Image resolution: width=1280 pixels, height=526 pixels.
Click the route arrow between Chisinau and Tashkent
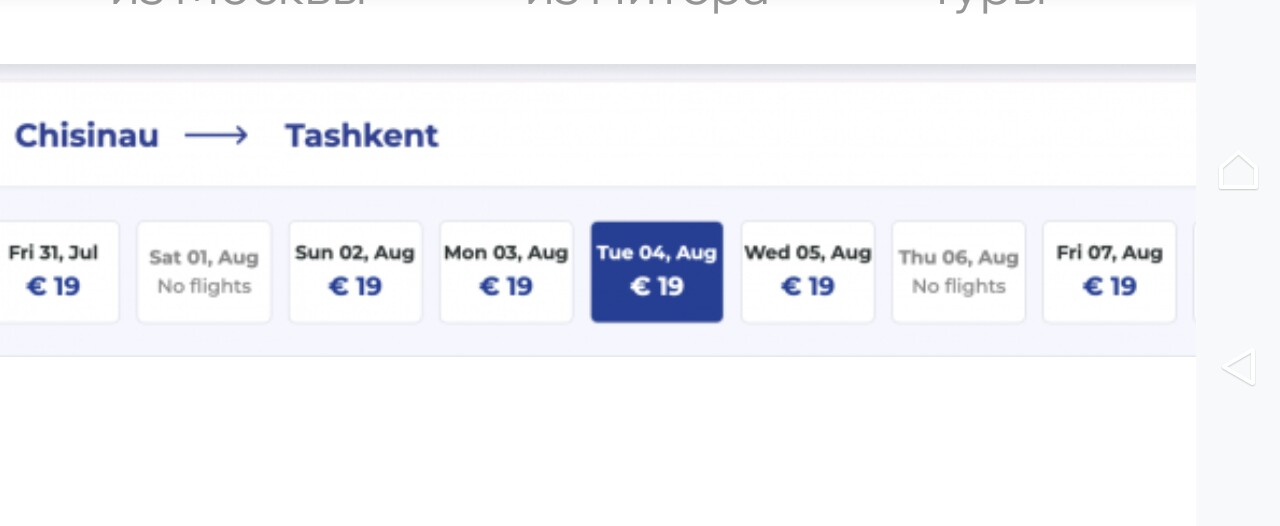[216, 136]
